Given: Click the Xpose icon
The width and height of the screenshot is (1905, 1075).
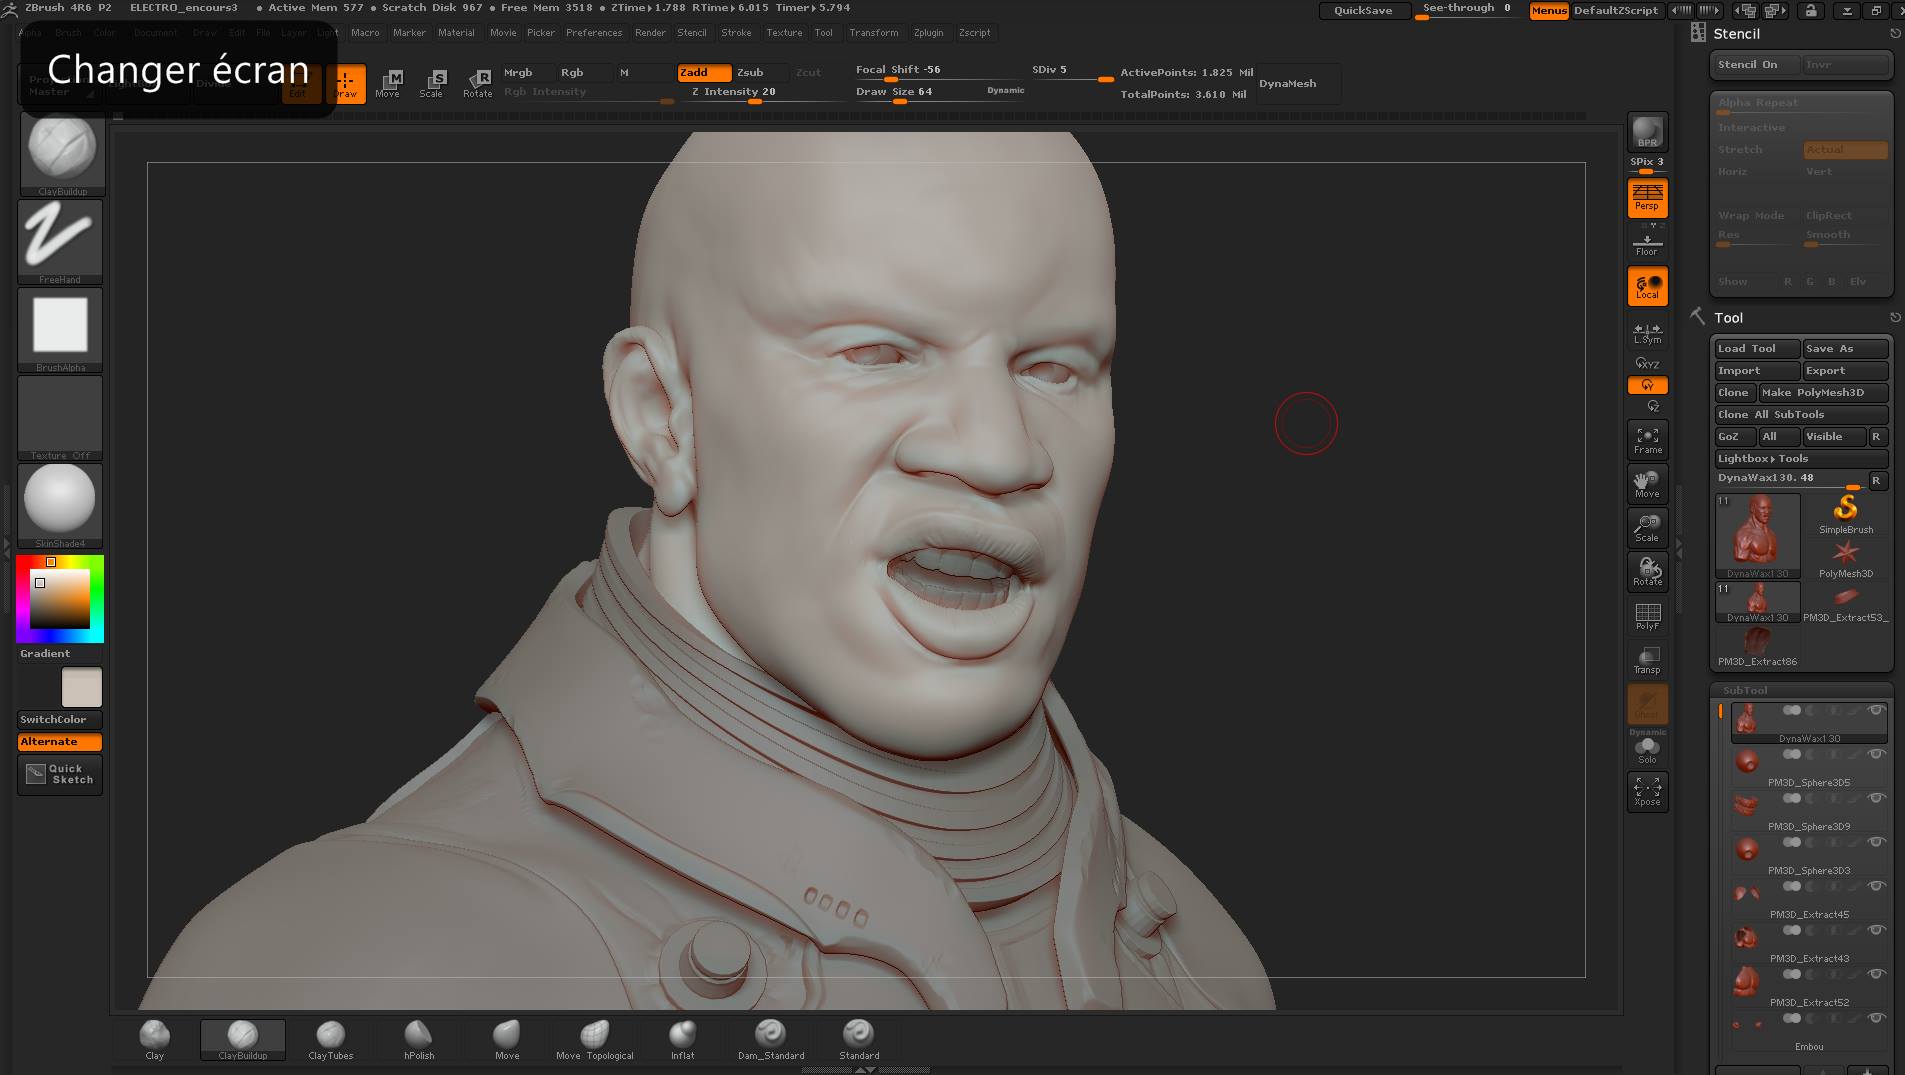Looking at the screenshot, I should (1647, 792).
